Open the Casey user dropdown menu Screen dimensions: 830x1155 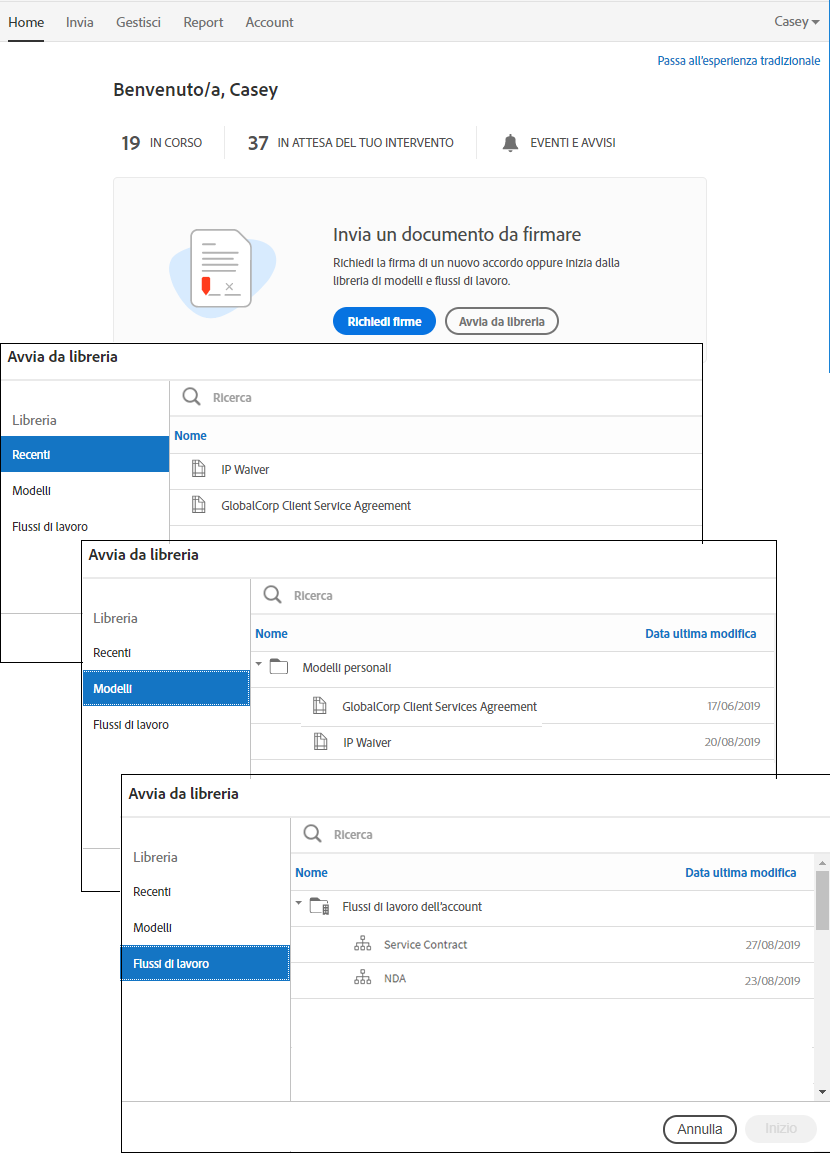coord(796,22)
